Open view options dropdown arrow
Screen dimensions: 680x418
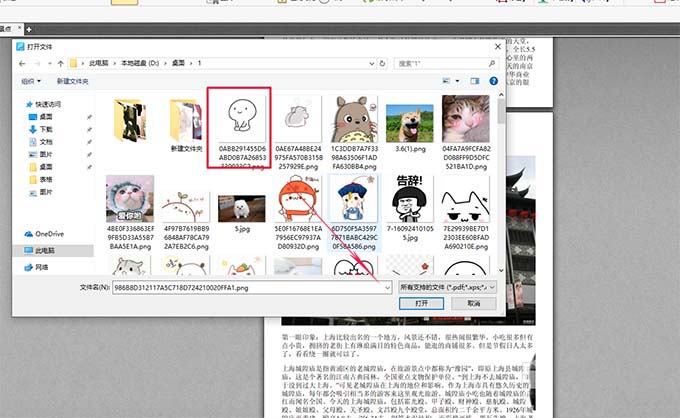tap(457, 81)
